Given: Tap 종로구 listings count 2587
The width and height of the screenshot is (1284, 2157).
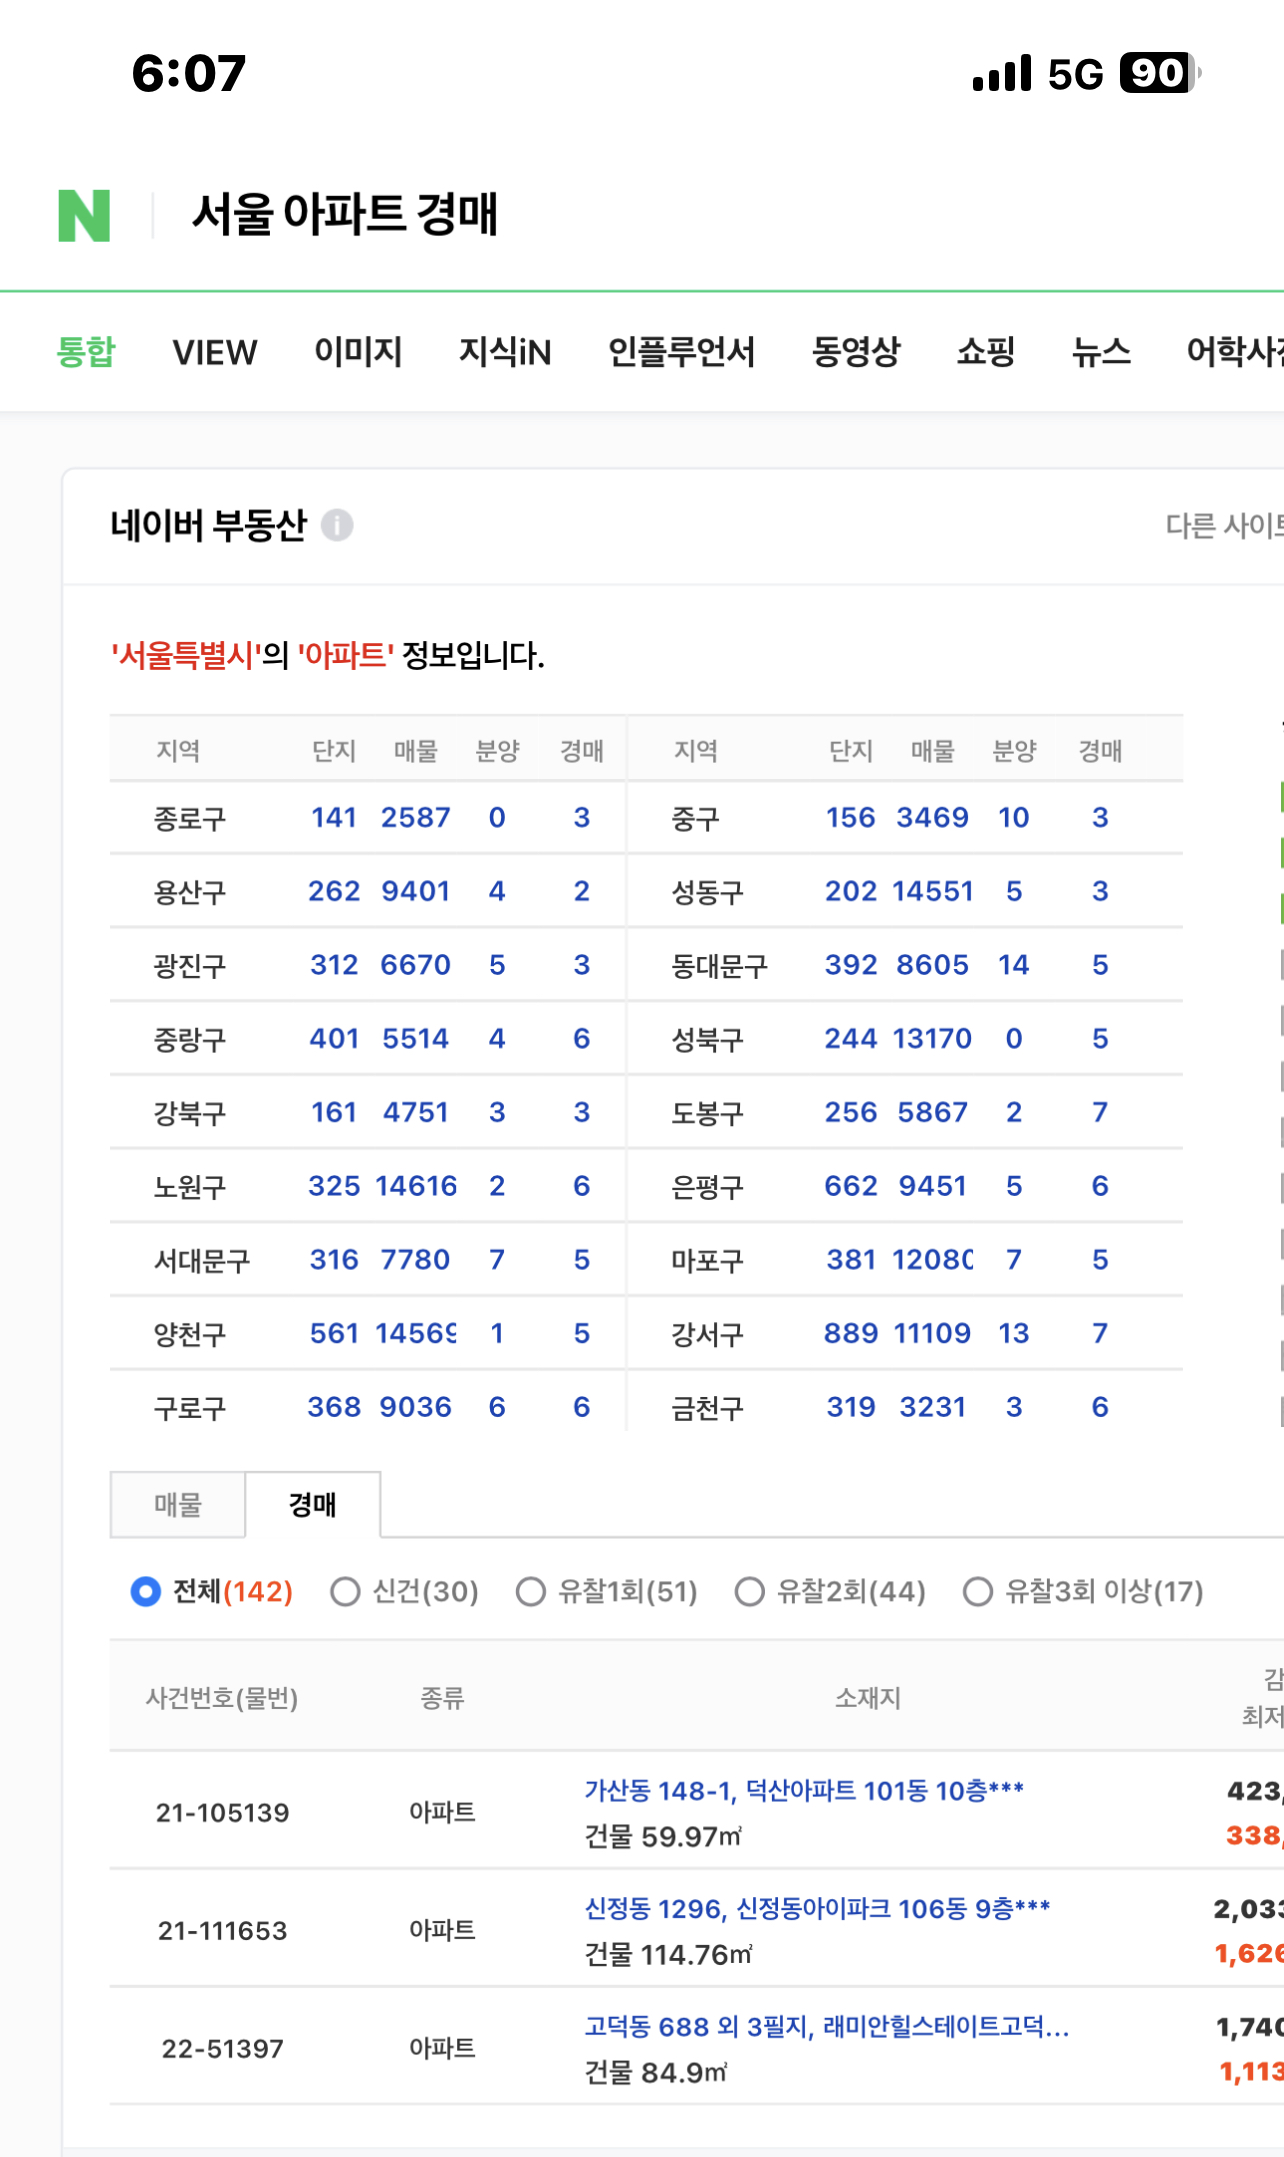Looking at the screenshot, I should point(415,817).
